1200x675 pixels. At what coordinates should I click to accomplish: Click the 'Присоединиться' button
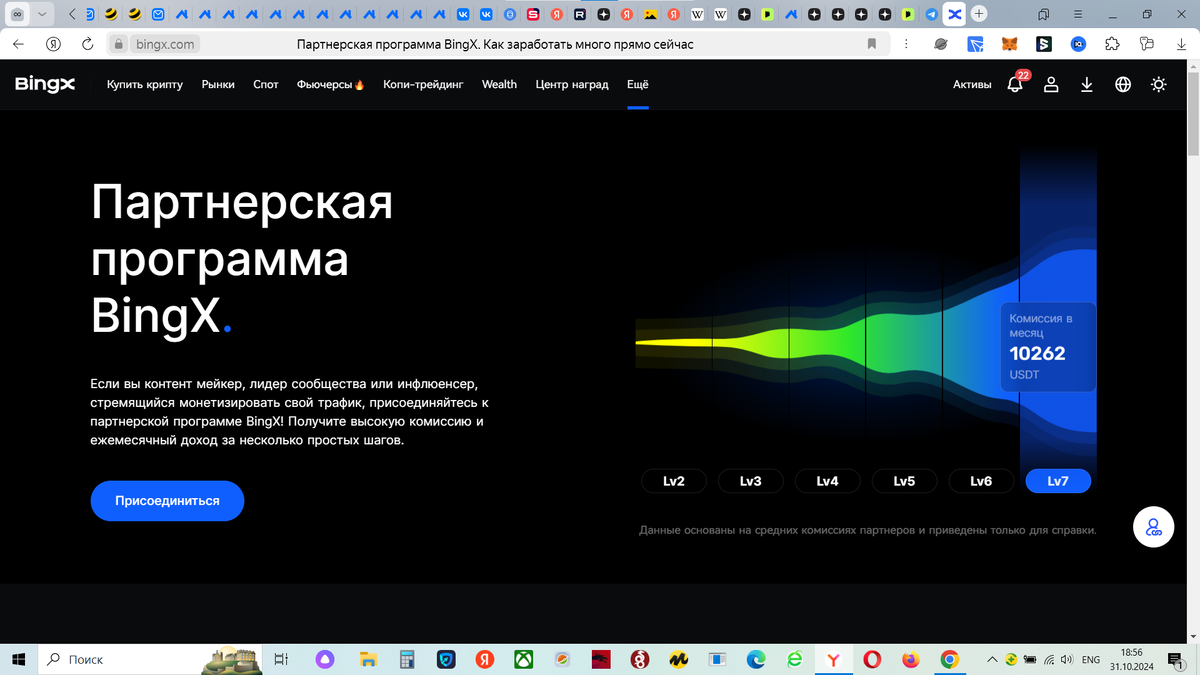pos(167,500)
